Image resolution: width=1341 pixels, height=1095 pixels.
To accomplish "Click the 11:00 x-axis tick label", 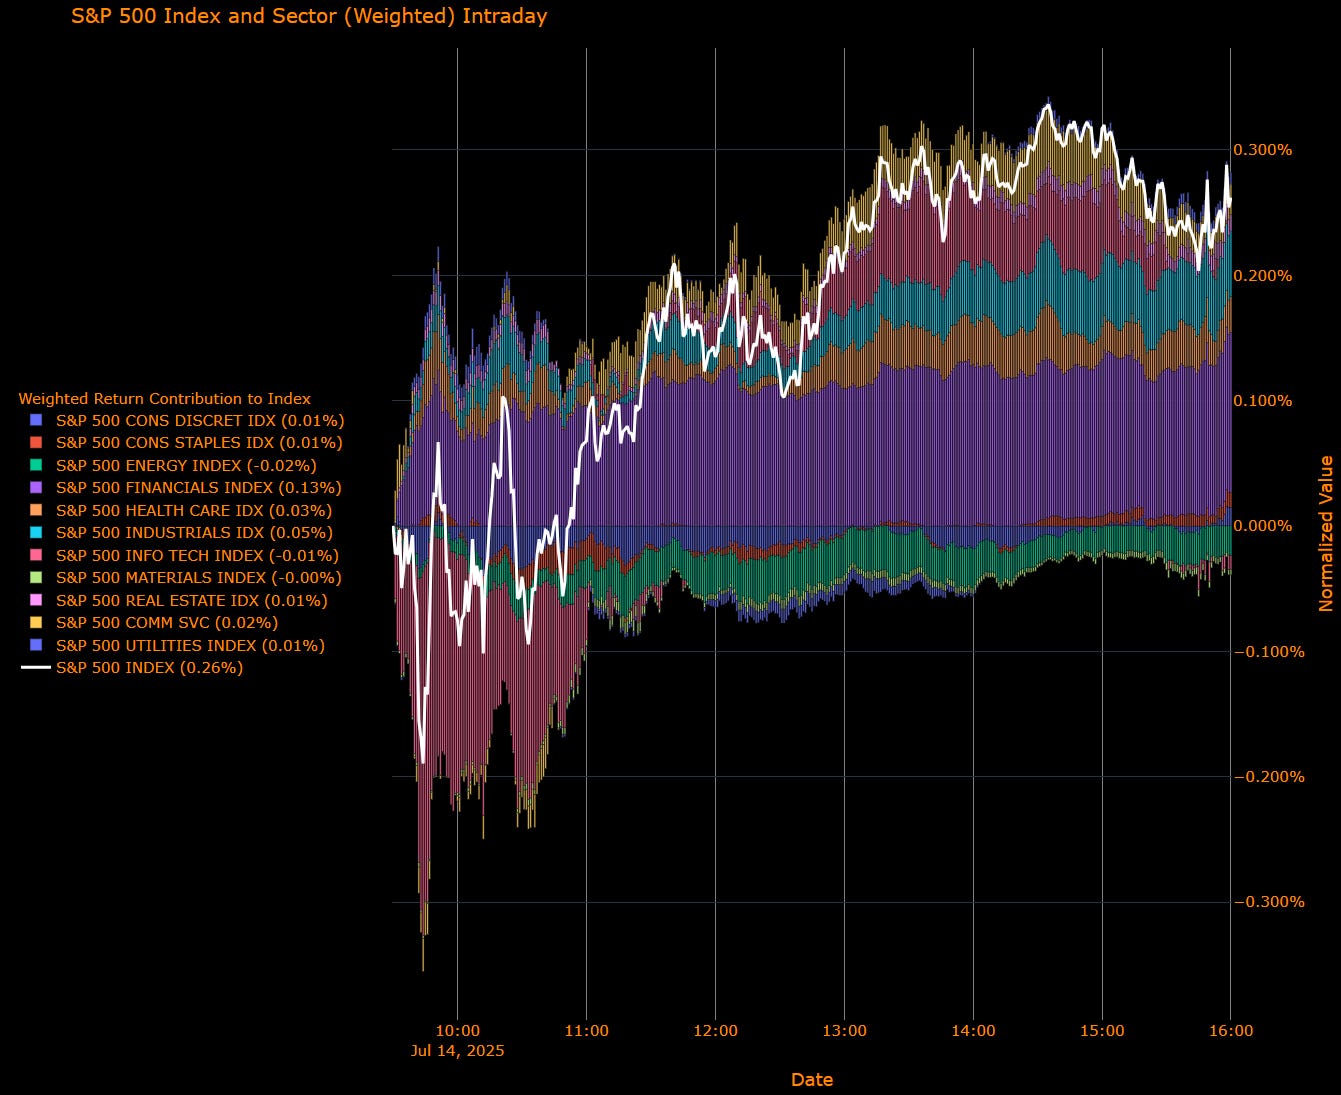I will [587, 1031].
